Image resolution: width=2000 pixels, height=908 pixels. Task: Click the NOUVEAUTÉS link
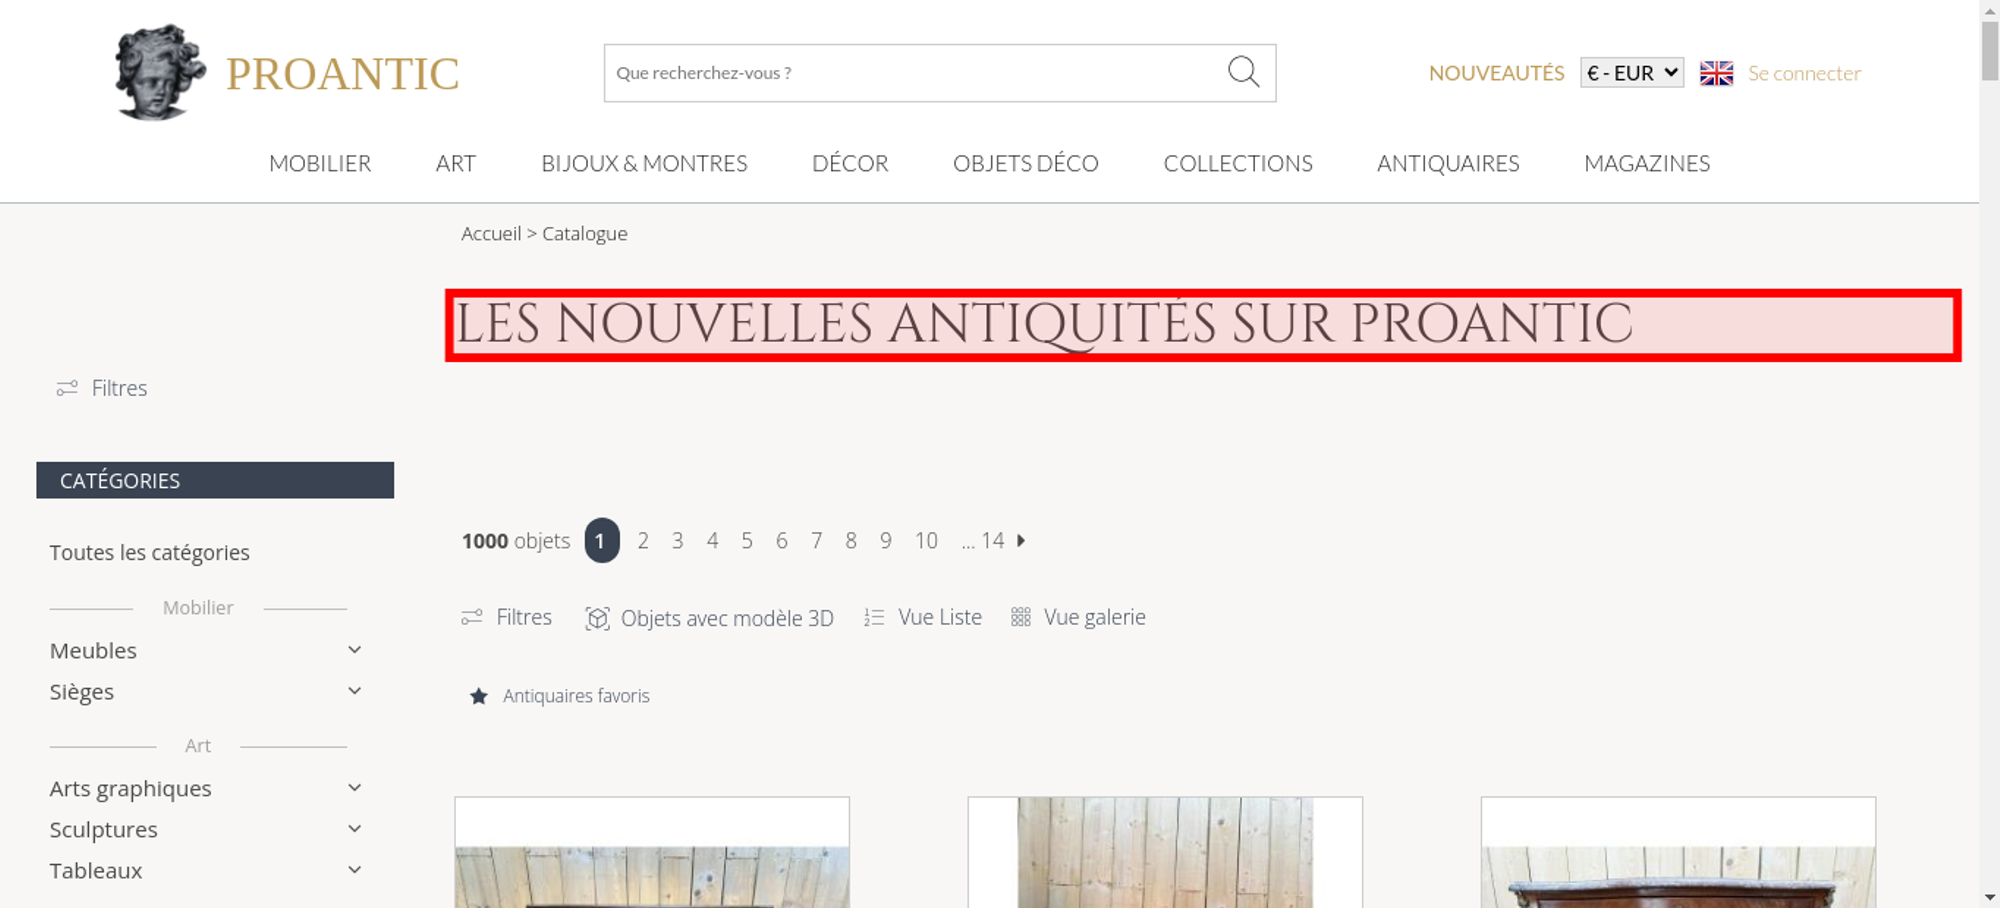(x=1496, y=73)
